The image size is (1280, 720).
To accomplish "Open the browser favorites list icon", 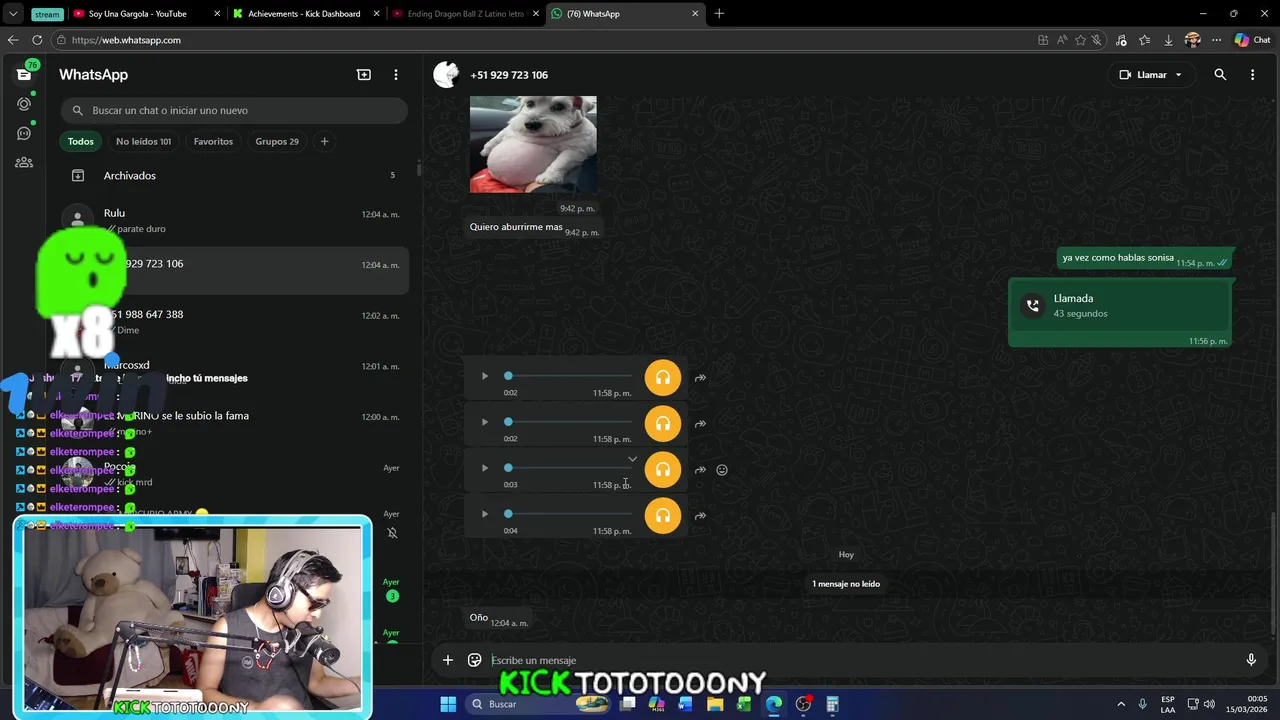I will pos(1145,40).
